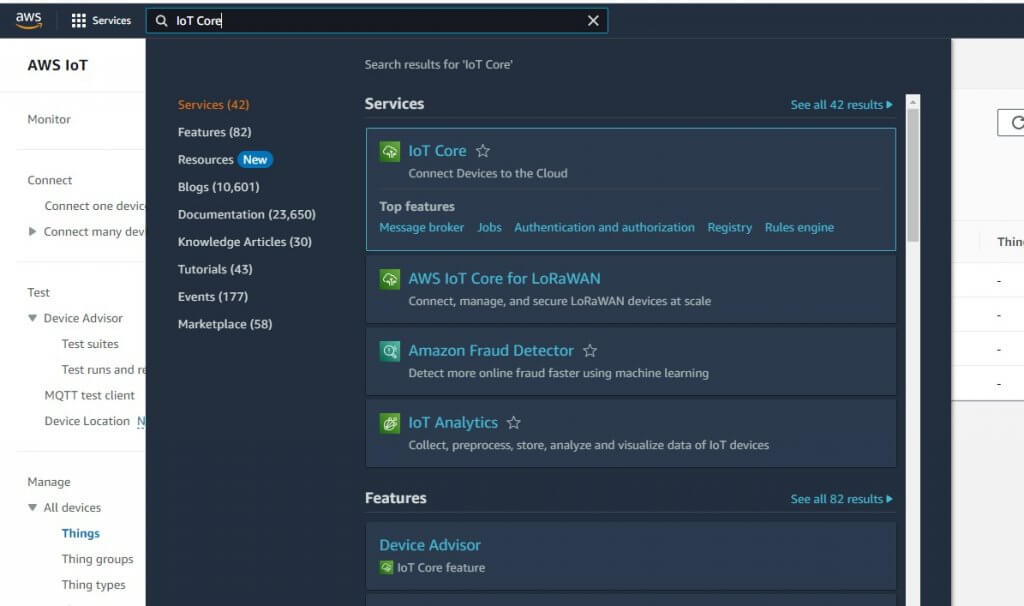The height and width of the screenshot is (606, 1024).
Task: Collapse the Device Advisor tree section
Action: point(35,318)
